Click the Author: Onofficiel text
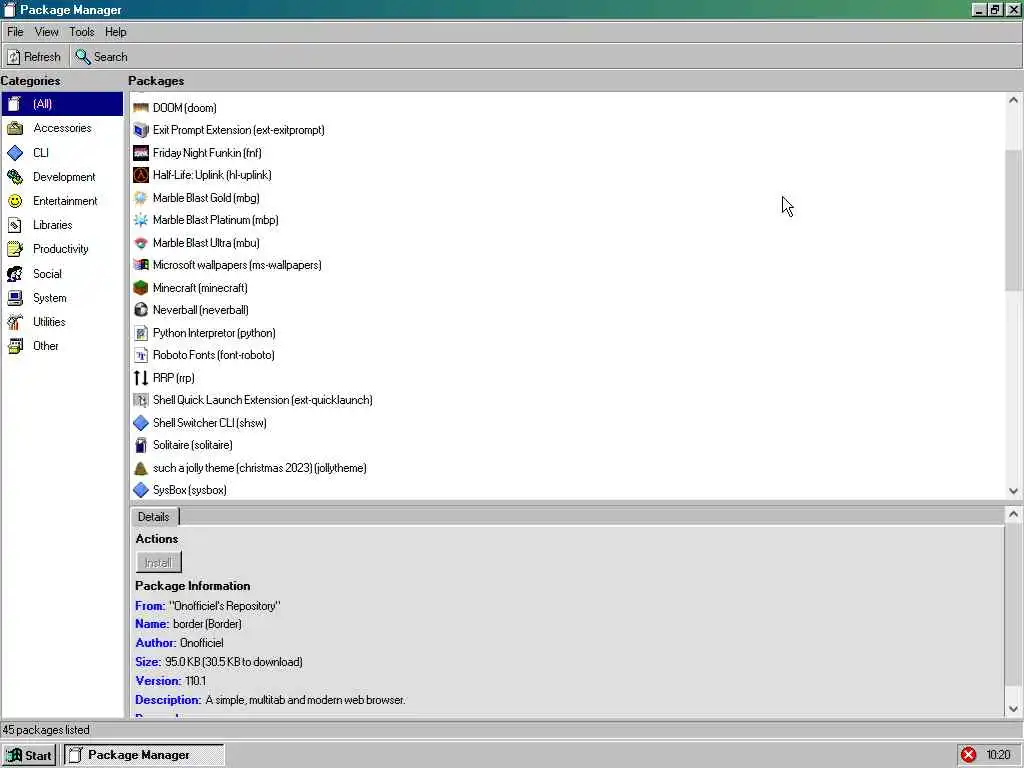This screenshot has height=768, width=1024. click(x=179, y=643)
